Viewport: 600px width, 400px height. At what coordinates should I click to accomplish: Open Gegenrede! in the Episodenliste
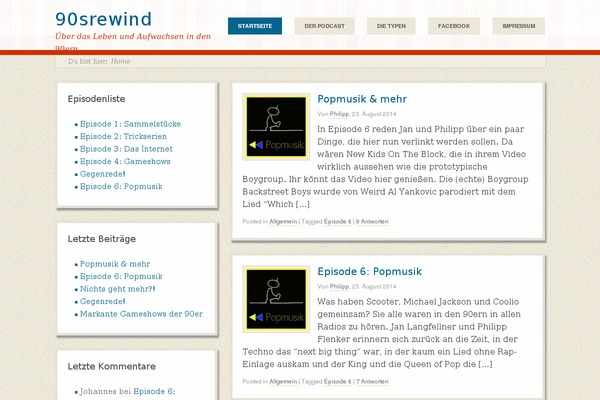(103, 174)
